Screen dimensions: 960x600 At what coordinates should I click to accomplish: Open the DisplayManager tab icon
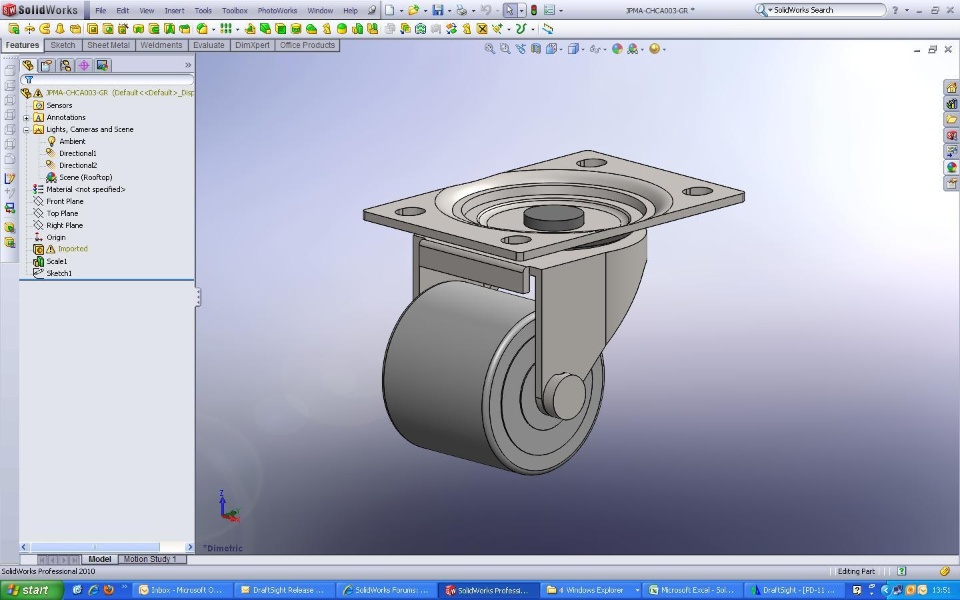point(102,66)
